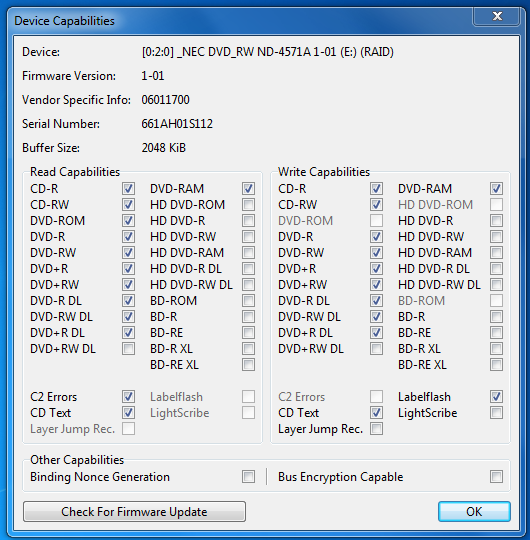Toggle DVD-R checkbox under Write Capabilities

(x=376, y=237)
